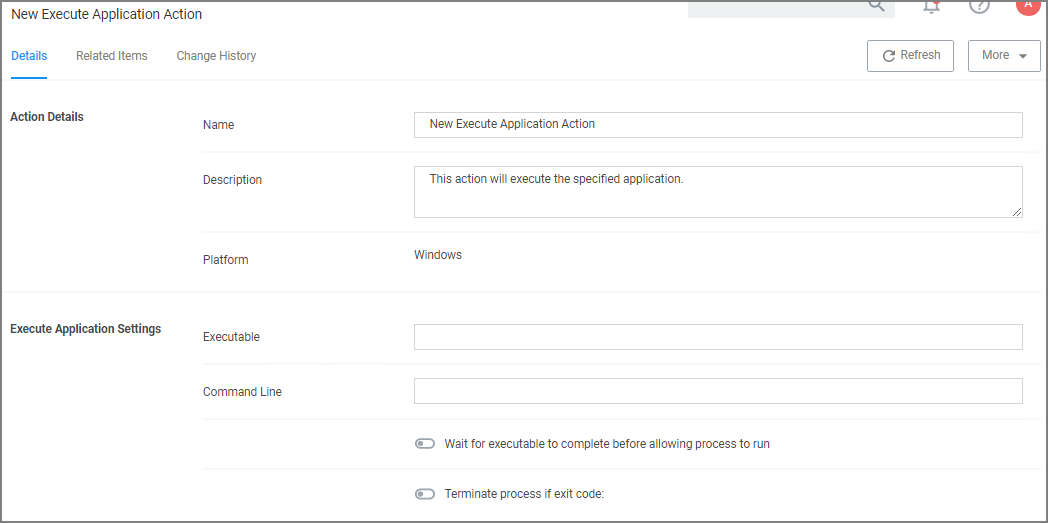Open the help question mark icon

[x=979, y=5]
